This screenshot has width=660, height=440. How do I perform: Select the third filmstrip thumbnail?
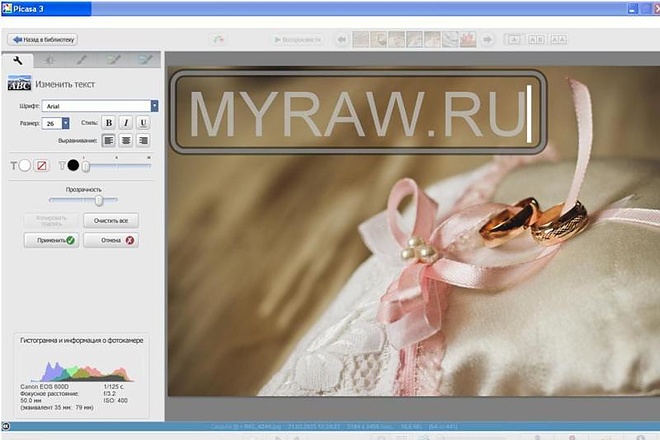[x=397, y=40]
